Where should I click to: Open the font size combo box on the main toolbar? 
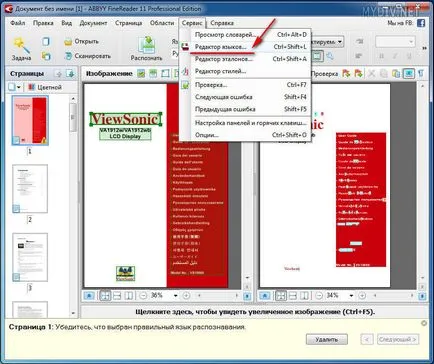tap(395, 42)
